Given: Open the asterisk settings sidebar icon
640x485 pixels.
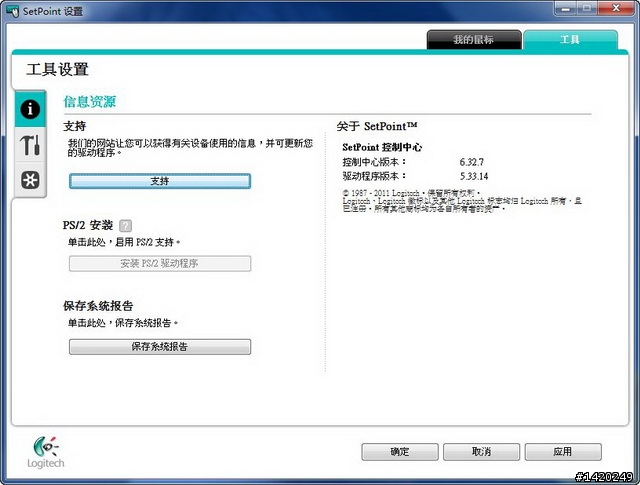Looking at the screenshot, I should point(30,180).
